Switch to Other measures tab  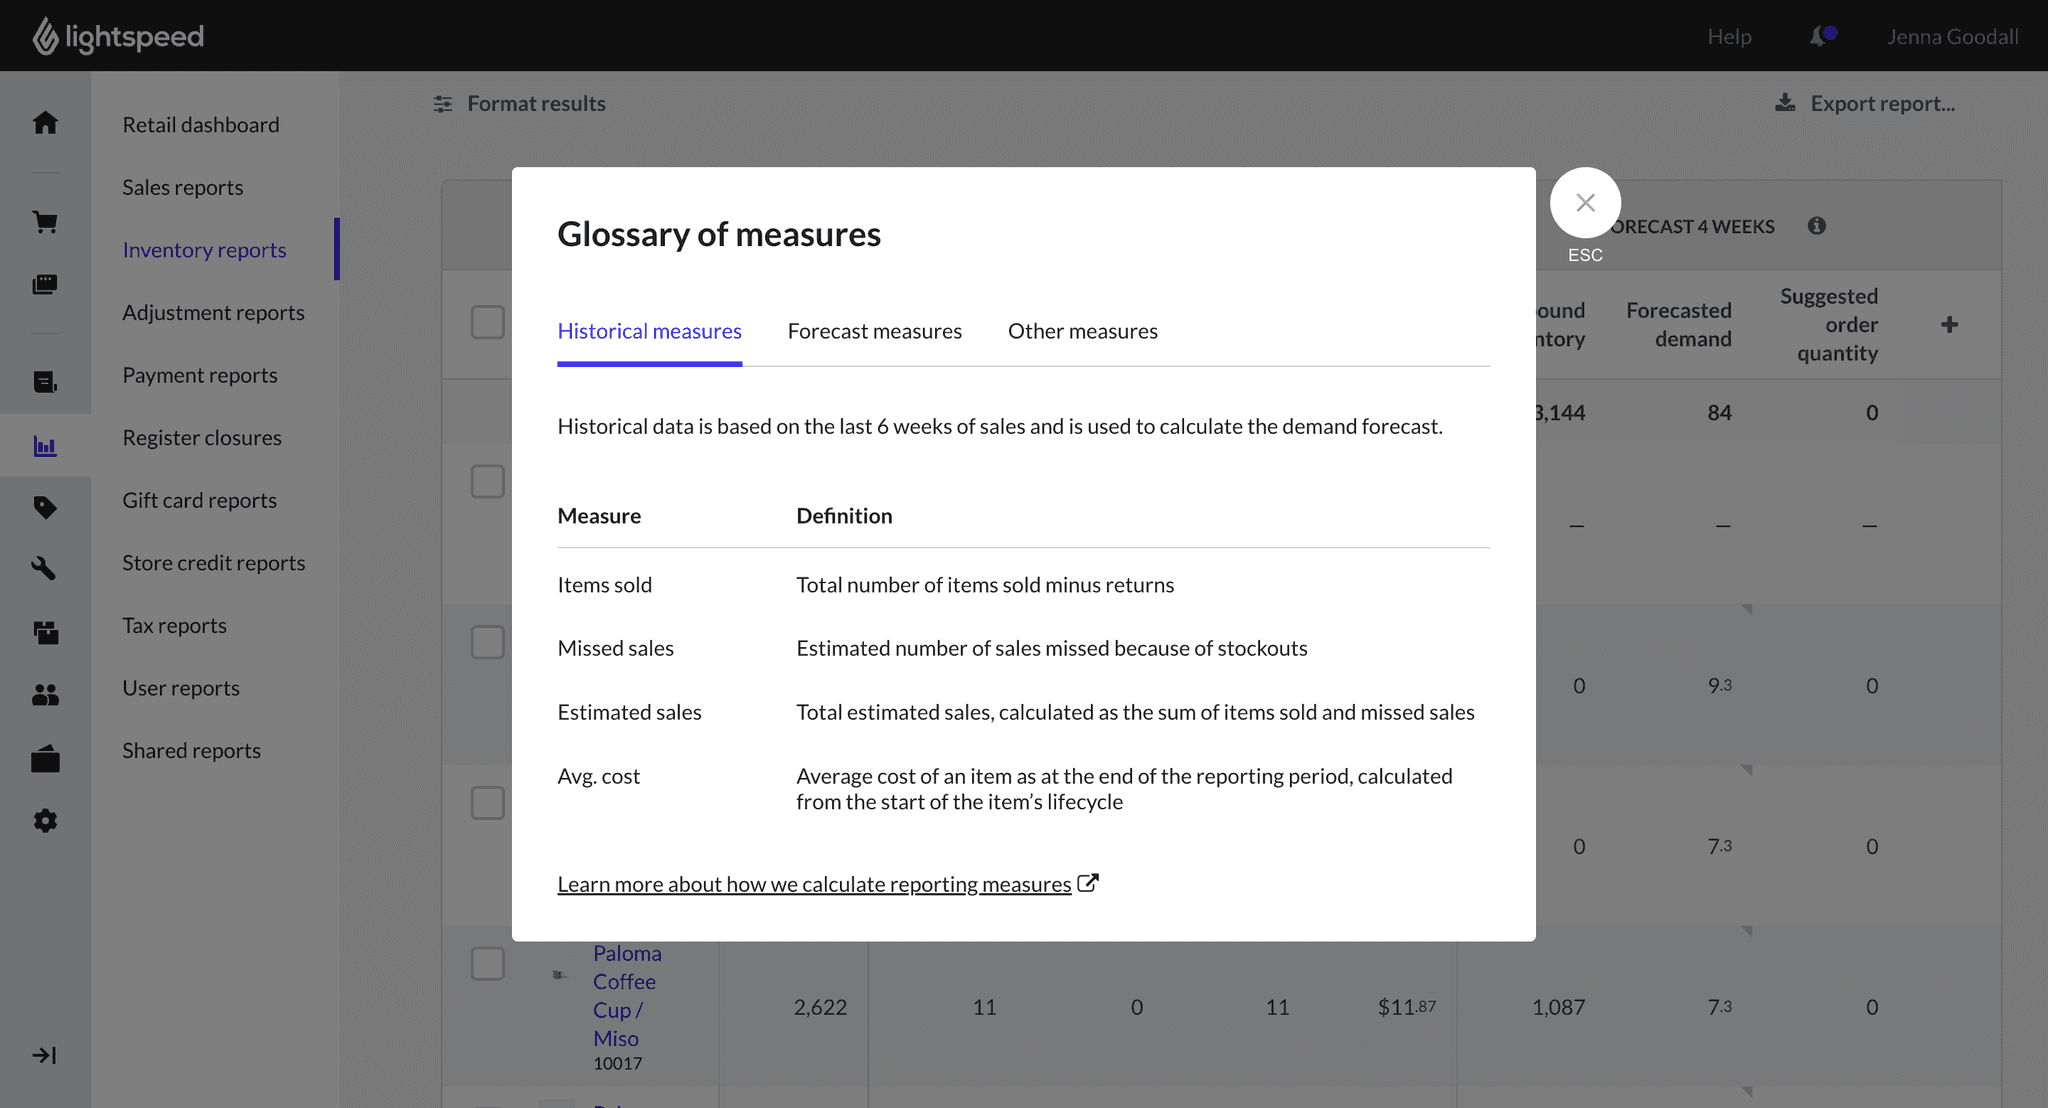(1082, 331)
